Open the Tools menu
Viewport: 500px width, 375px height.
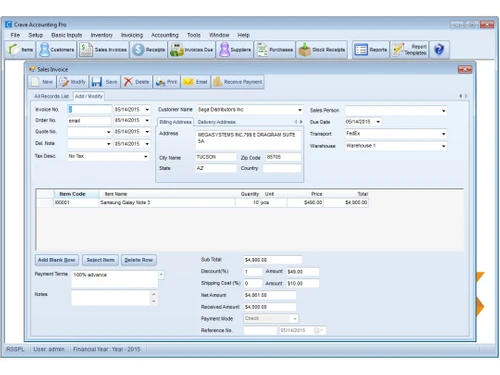click(194, 35)
